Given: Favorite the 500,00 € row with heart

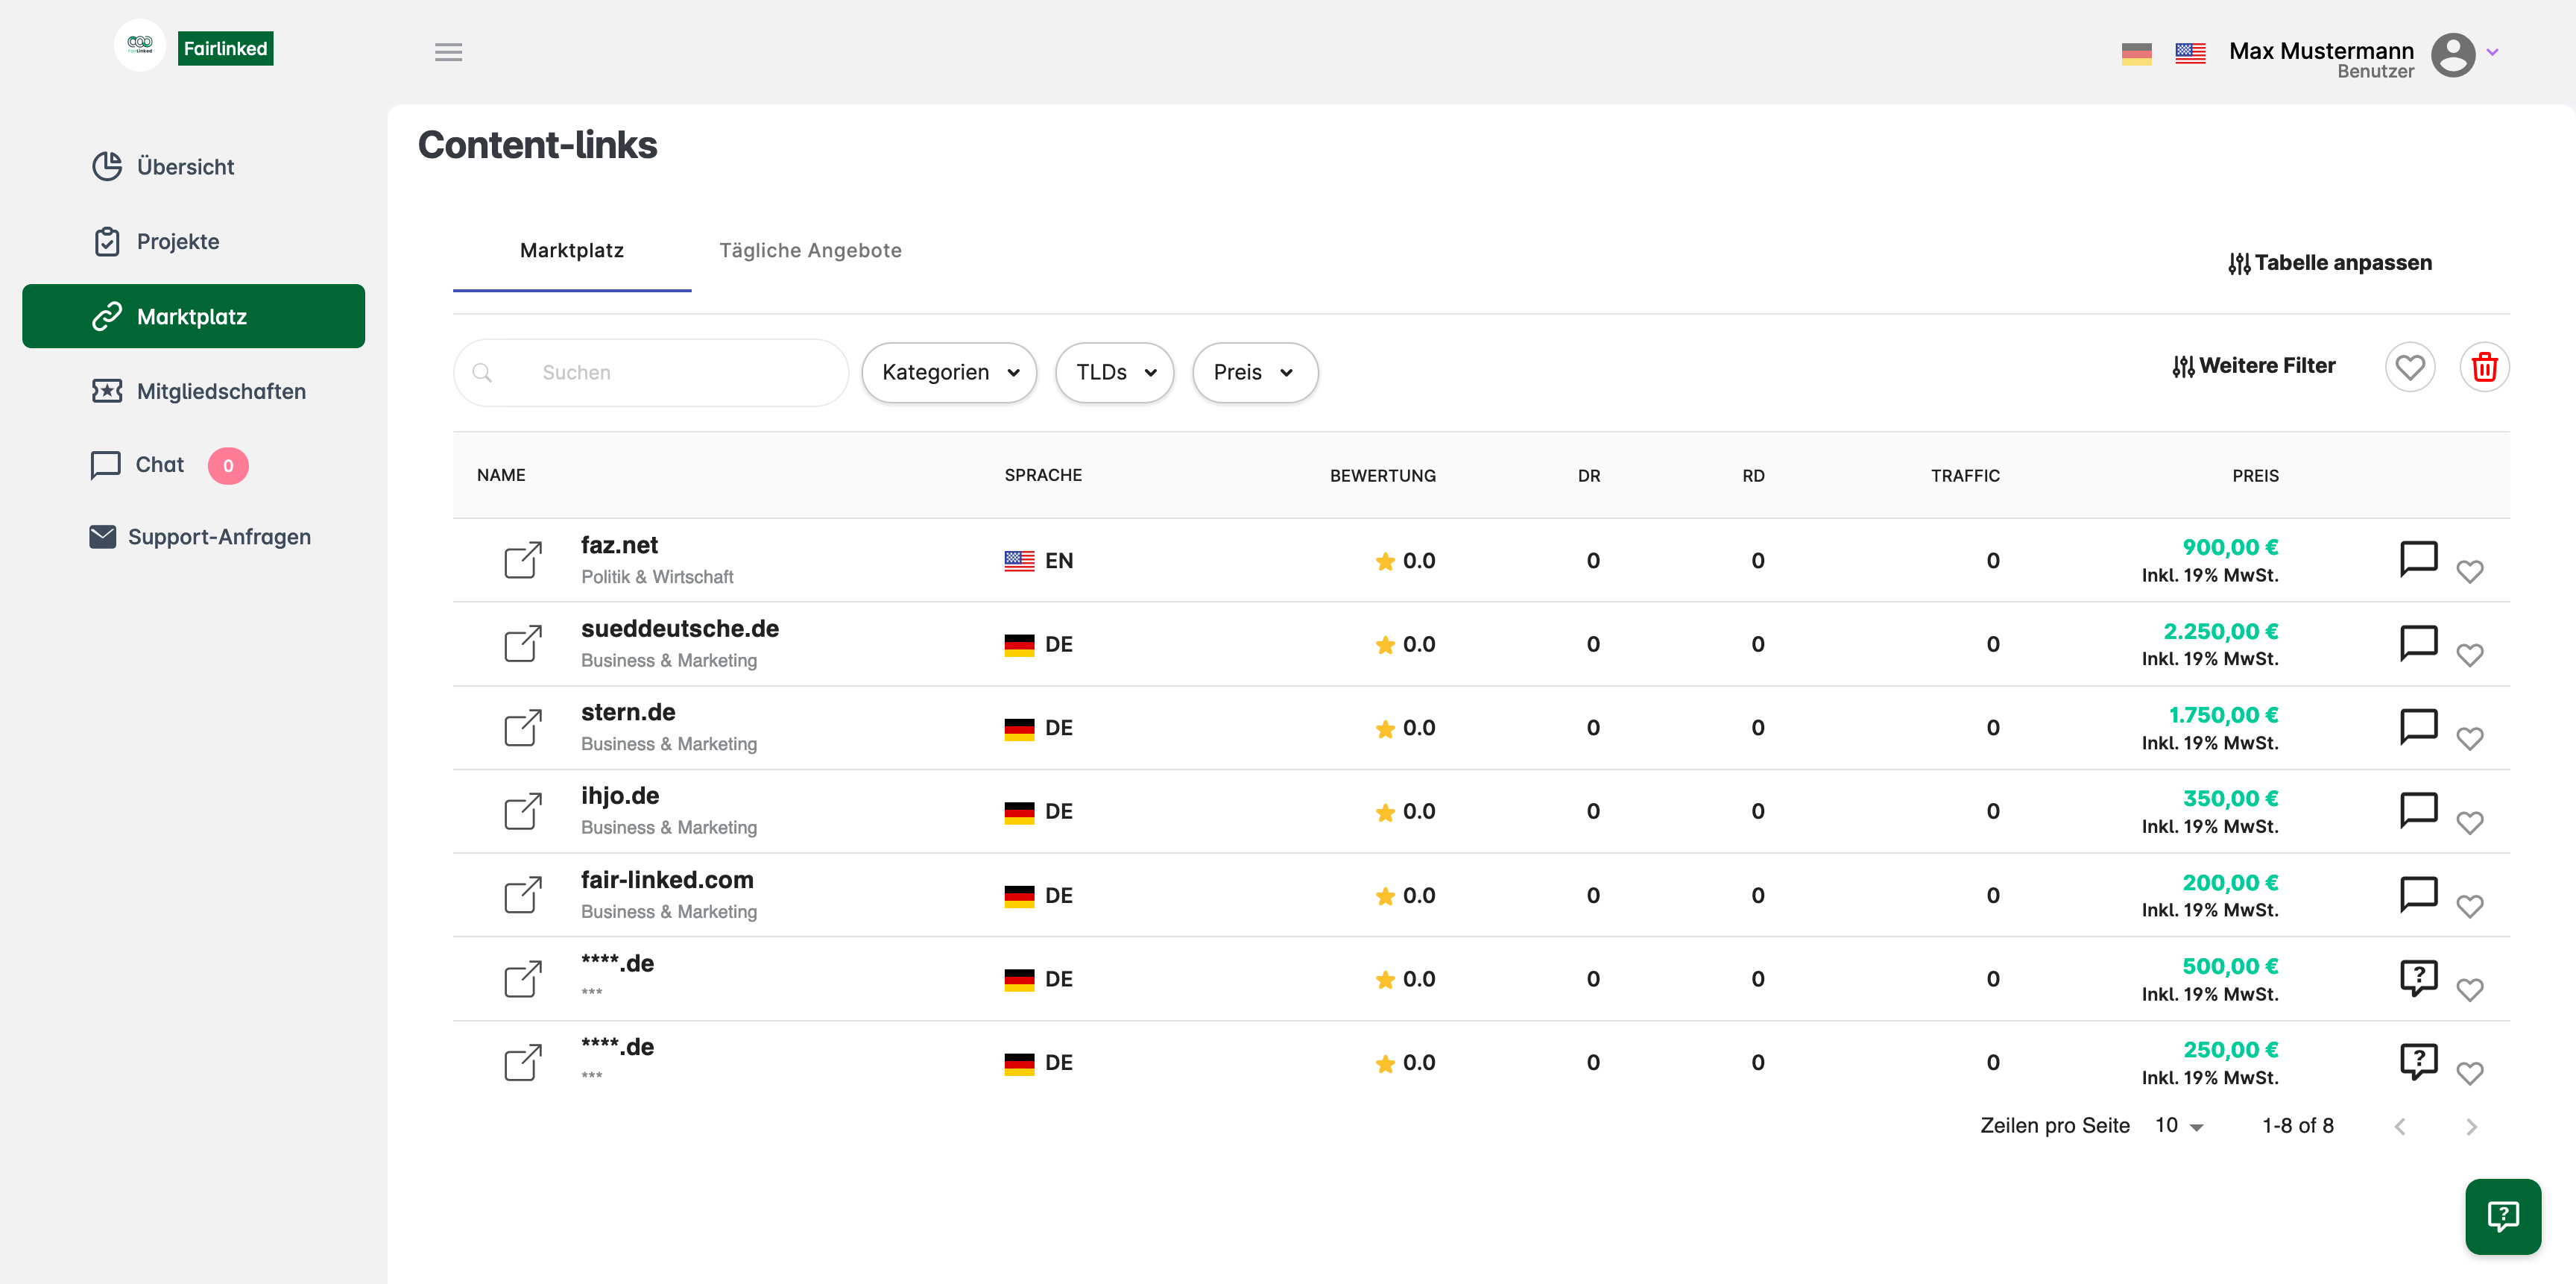Looking at the screenshot, I should [2469, 990].
